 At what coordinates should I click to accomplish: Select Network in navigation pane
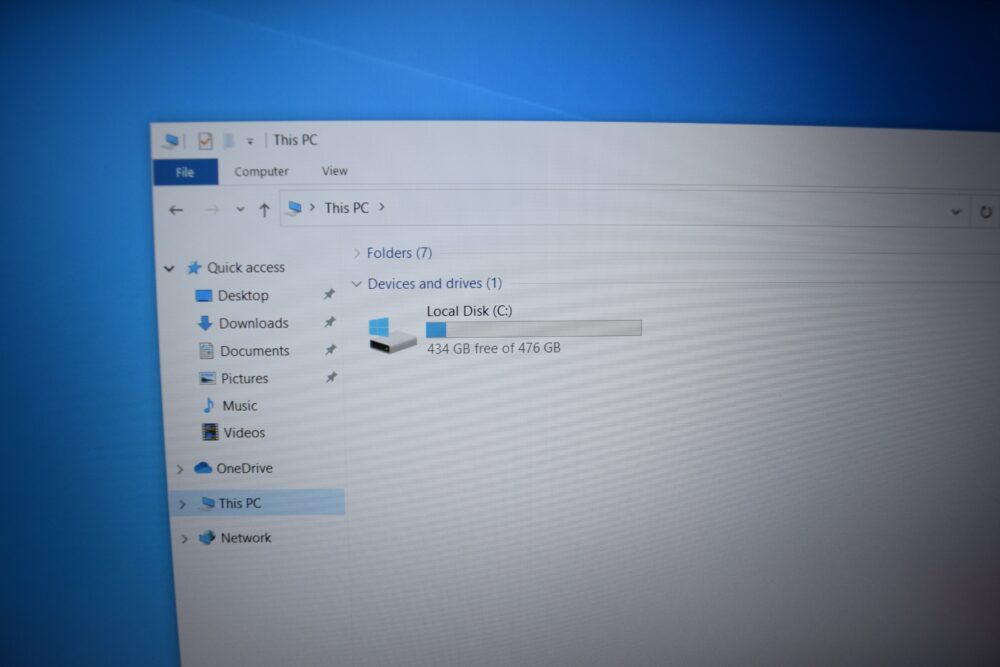[246, 538]
